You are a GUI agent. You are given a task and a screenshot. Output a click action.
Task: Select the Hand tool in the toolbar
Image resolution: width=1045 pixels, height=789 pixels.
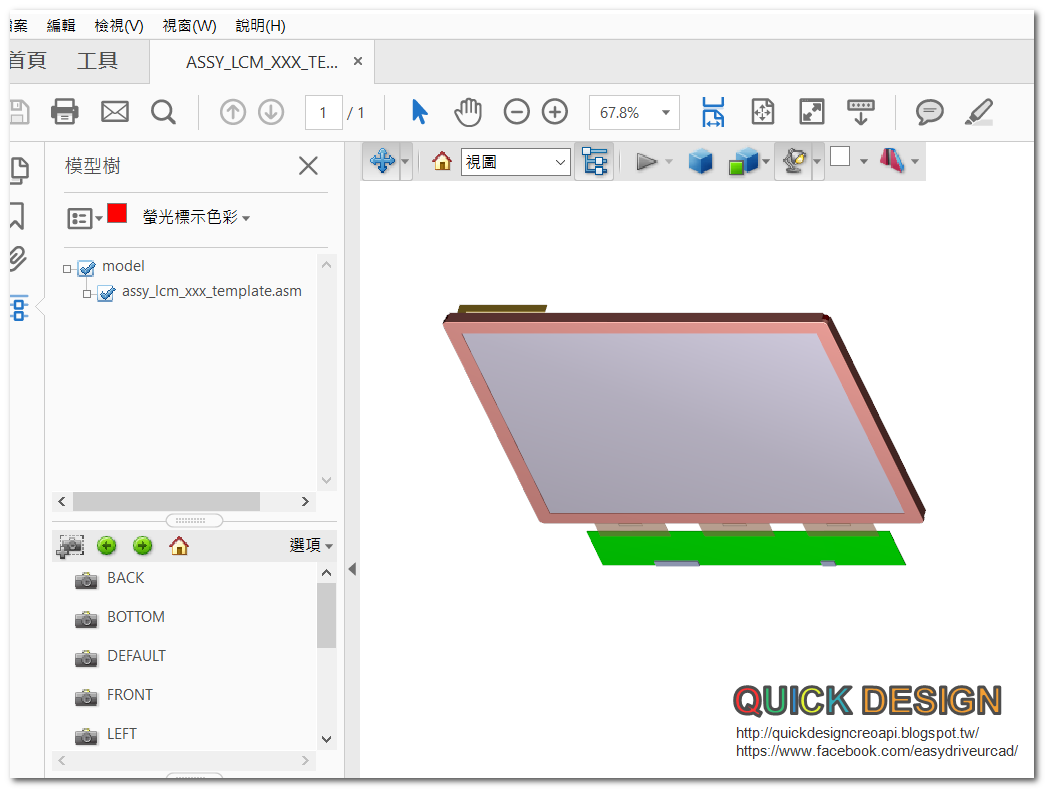467,112
